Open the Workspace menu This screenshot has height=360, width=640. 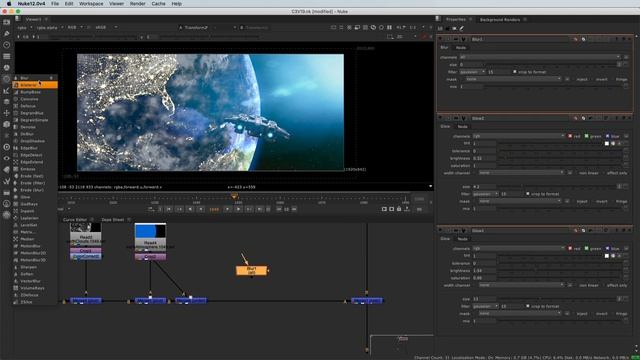click(91, 4)
